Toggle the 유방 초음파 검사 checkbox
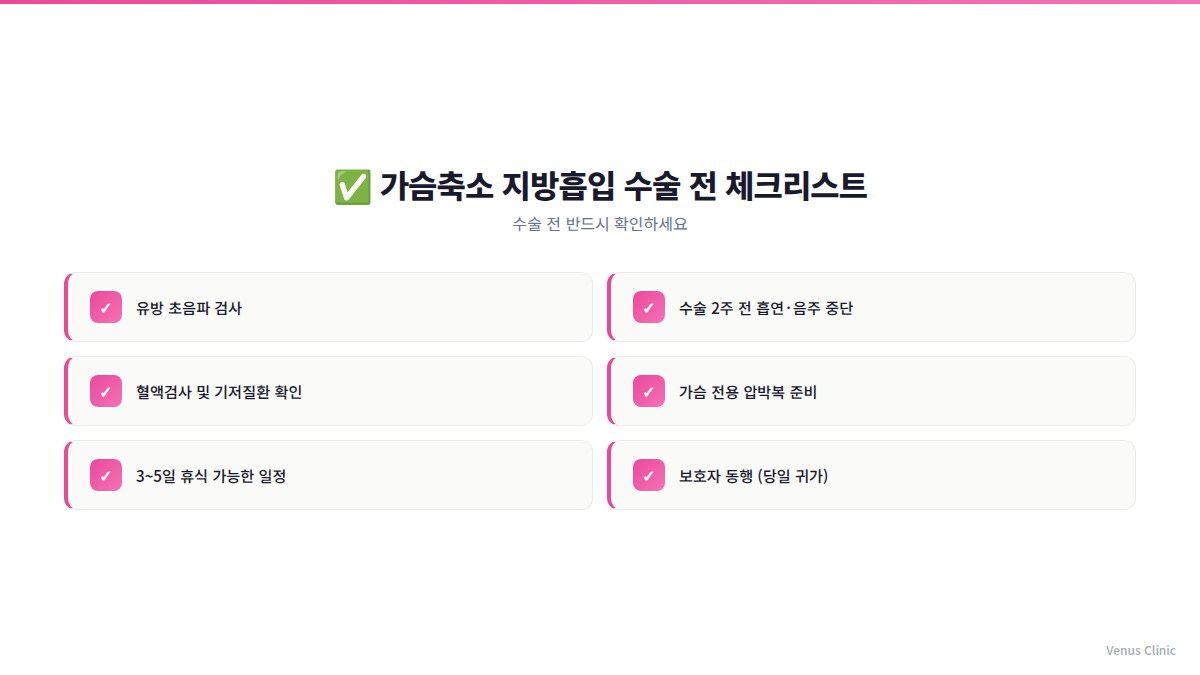 tap(106, 307)
